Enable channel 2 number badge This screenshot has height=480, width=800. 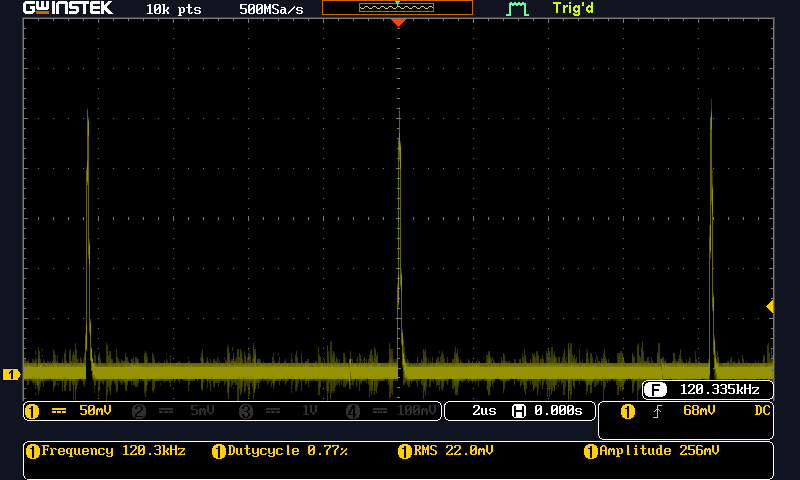point(139,411)
